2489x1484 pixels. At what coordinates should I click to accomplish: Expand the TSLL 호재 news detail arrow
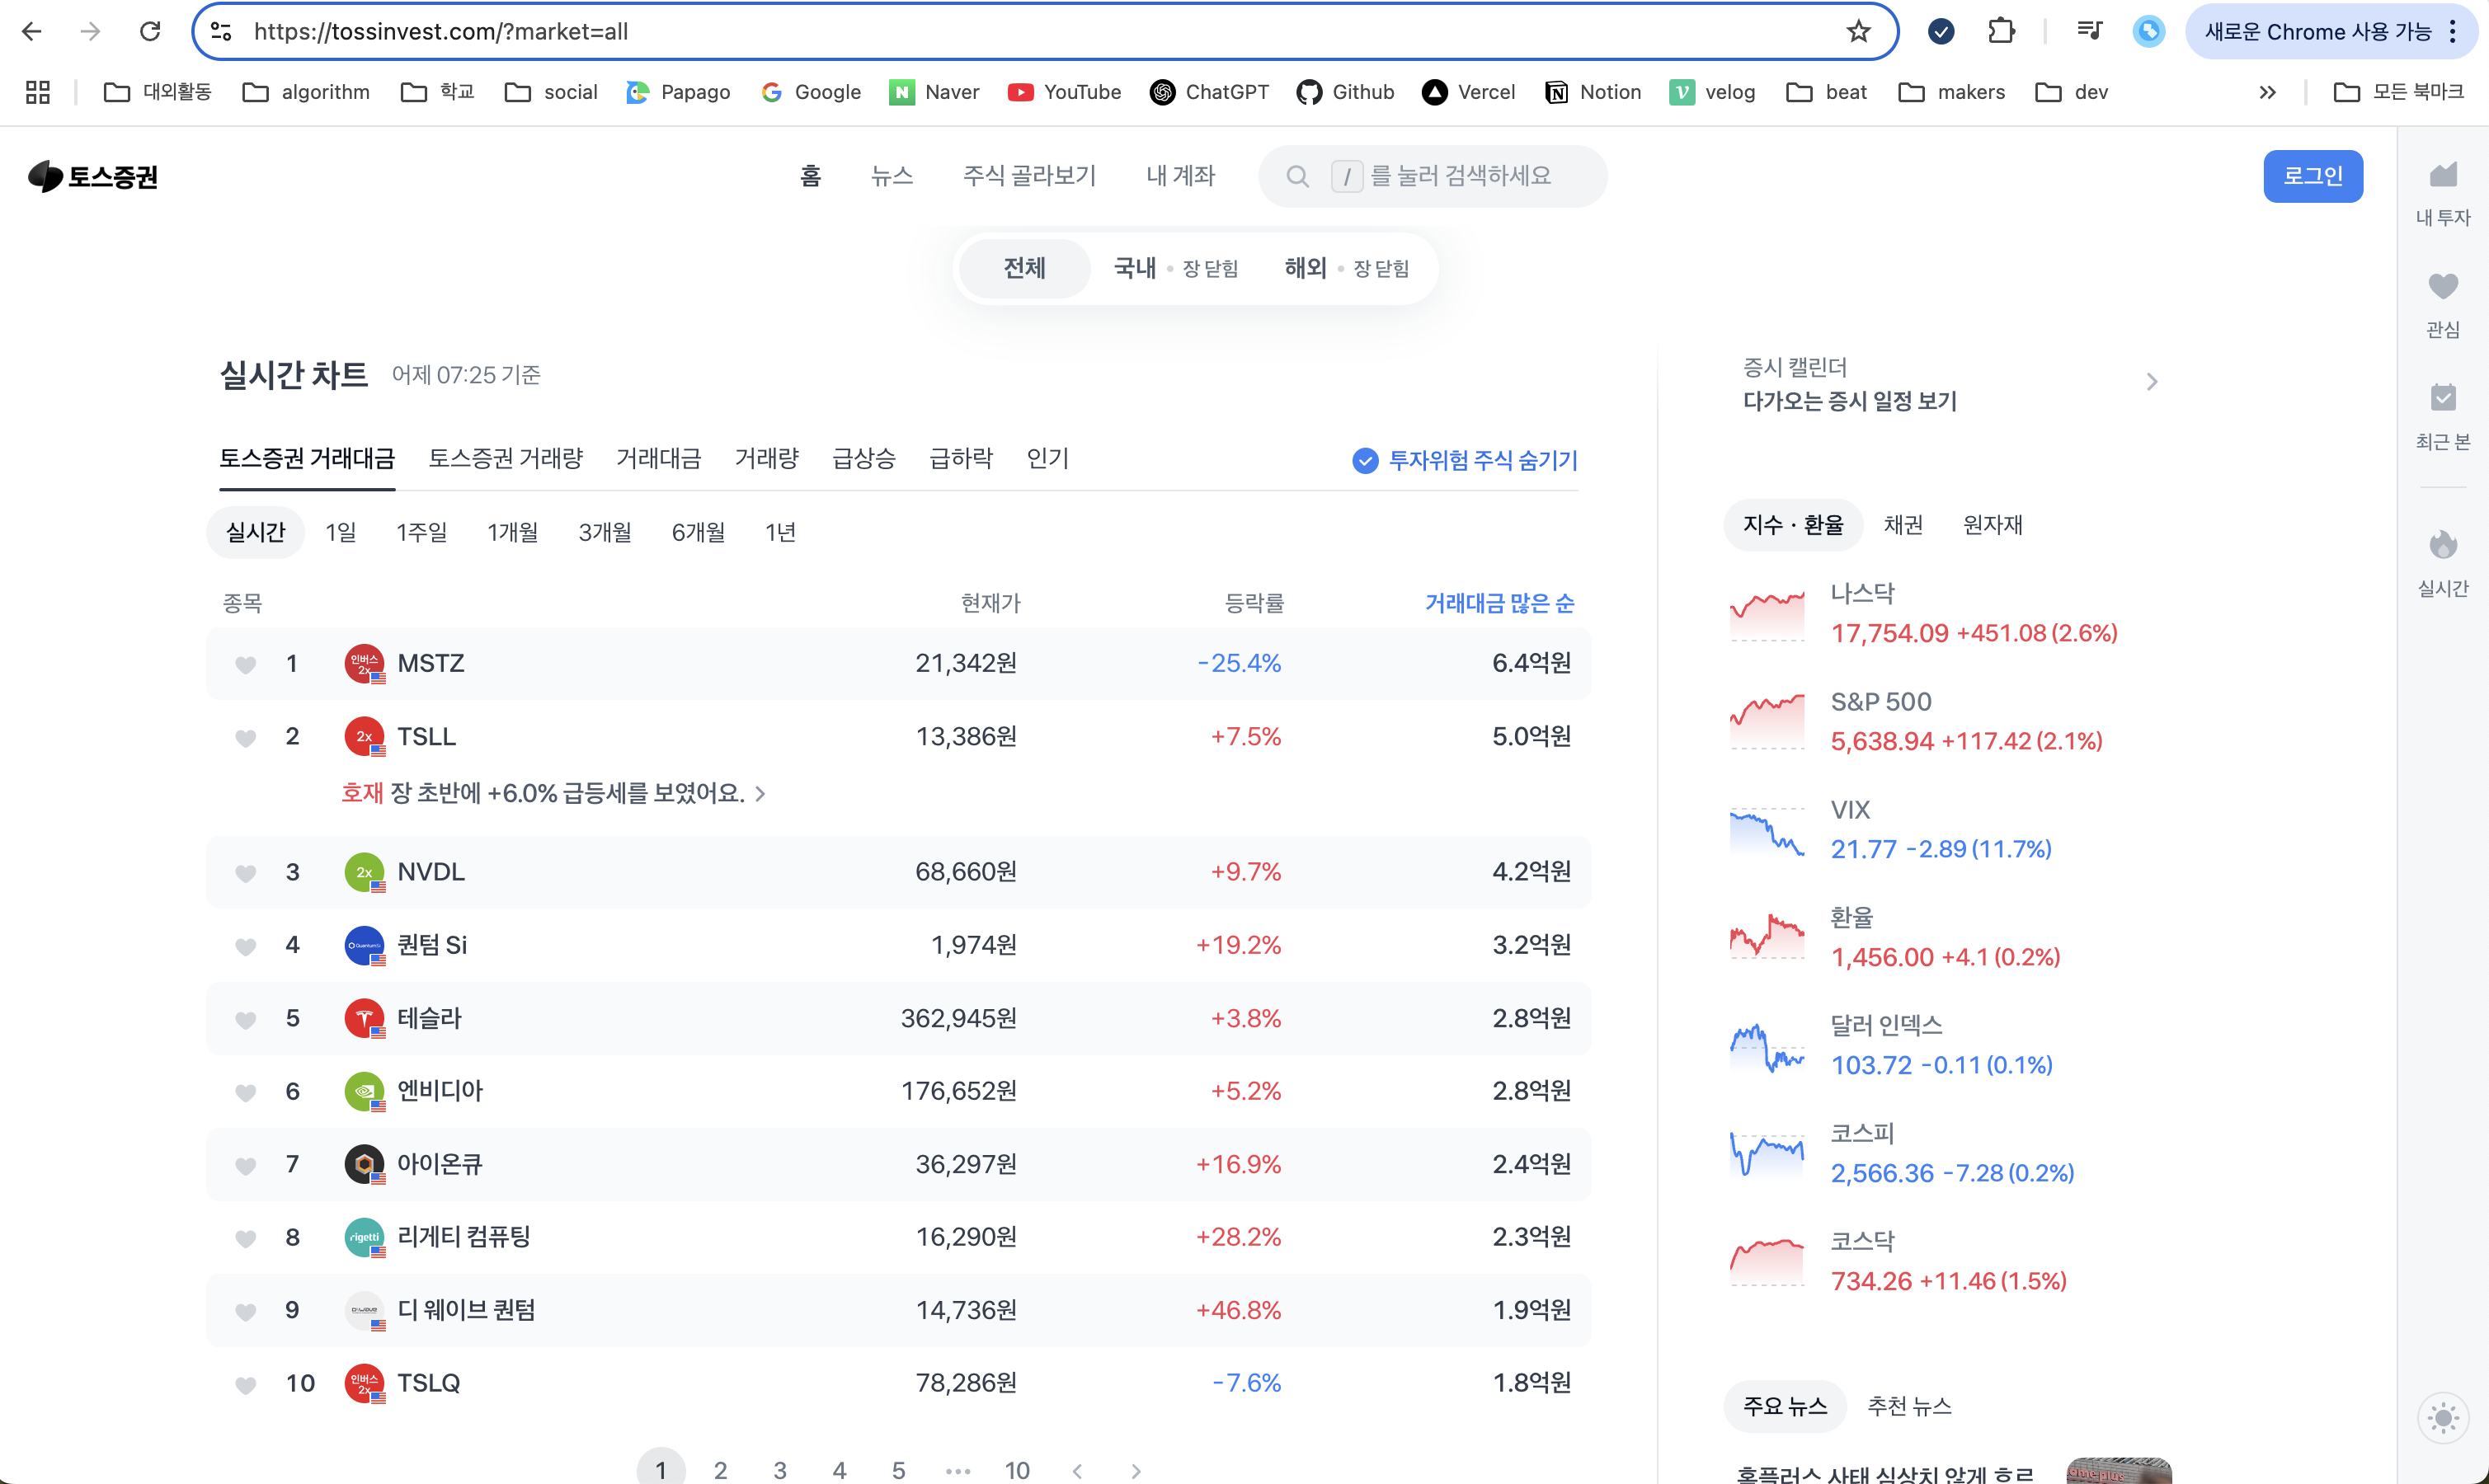[761, 793]
